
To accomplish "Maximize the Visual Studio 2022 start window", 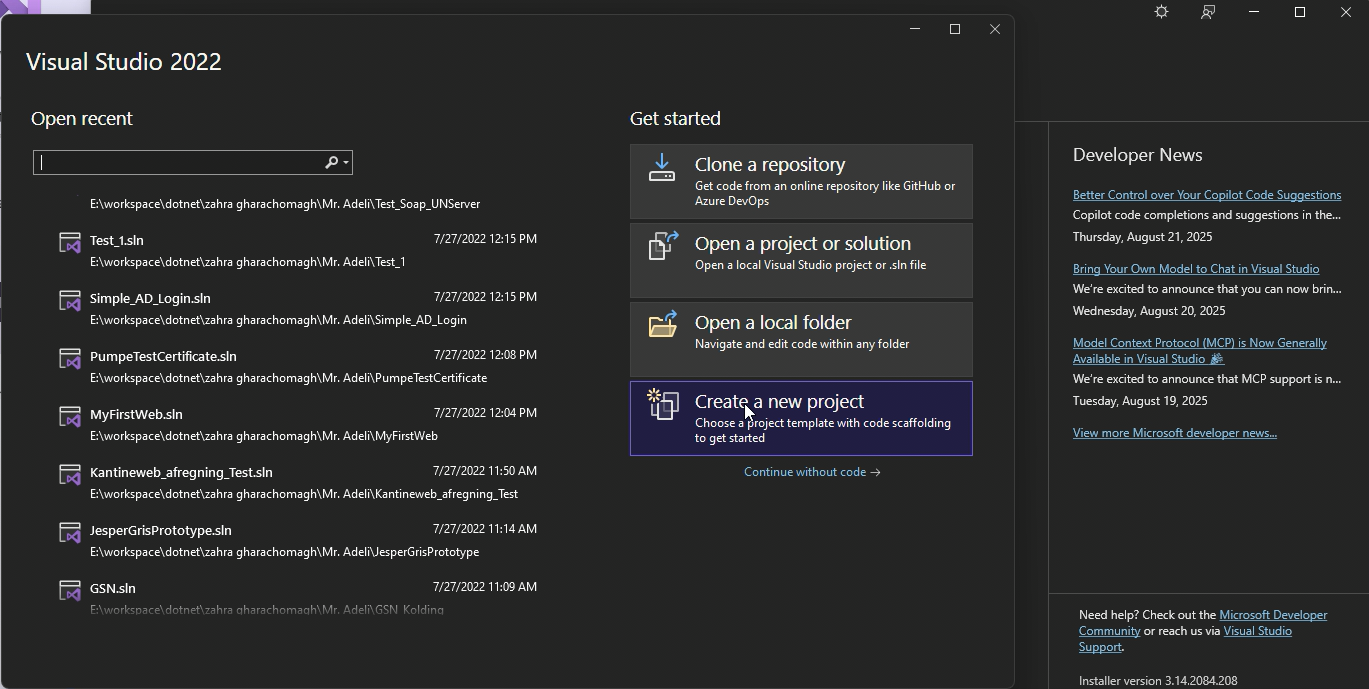I will click(955, 29).
